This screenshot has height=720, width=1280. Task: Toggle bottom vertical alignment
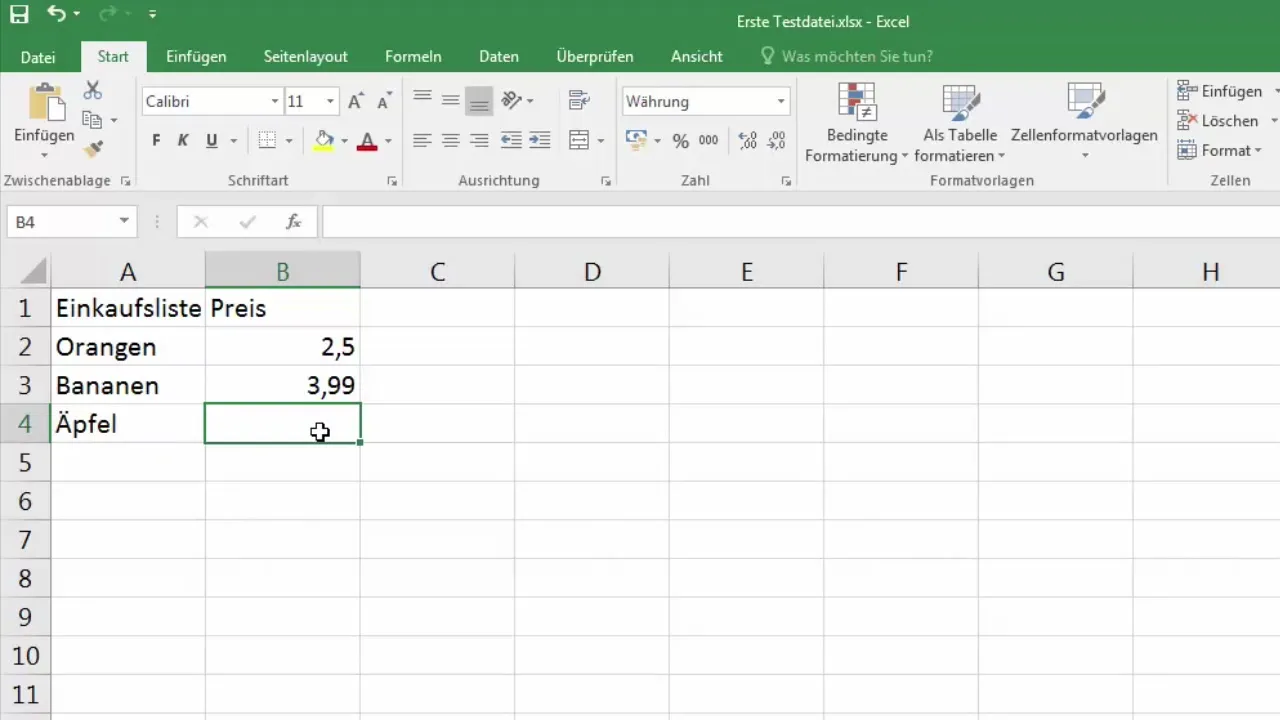(480, 100)
